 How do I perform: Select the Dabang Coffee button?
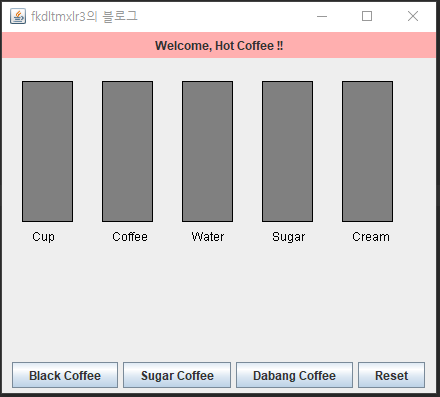(x=294, y=375)
